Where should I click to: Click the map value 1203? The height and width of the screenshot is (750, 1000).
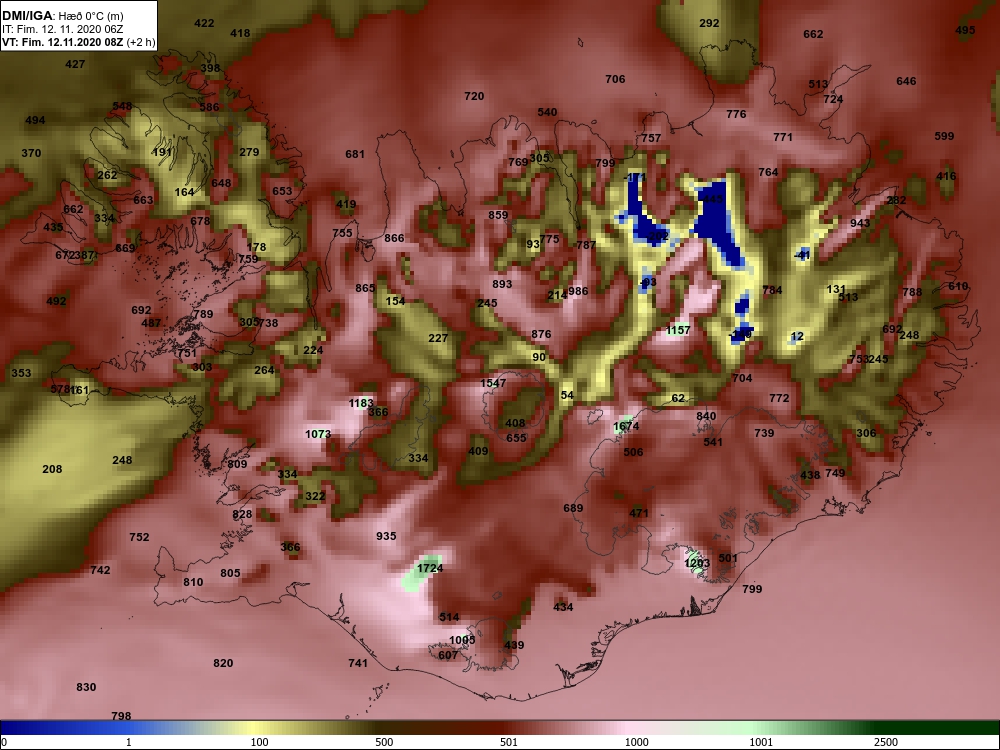click(697, 562)
